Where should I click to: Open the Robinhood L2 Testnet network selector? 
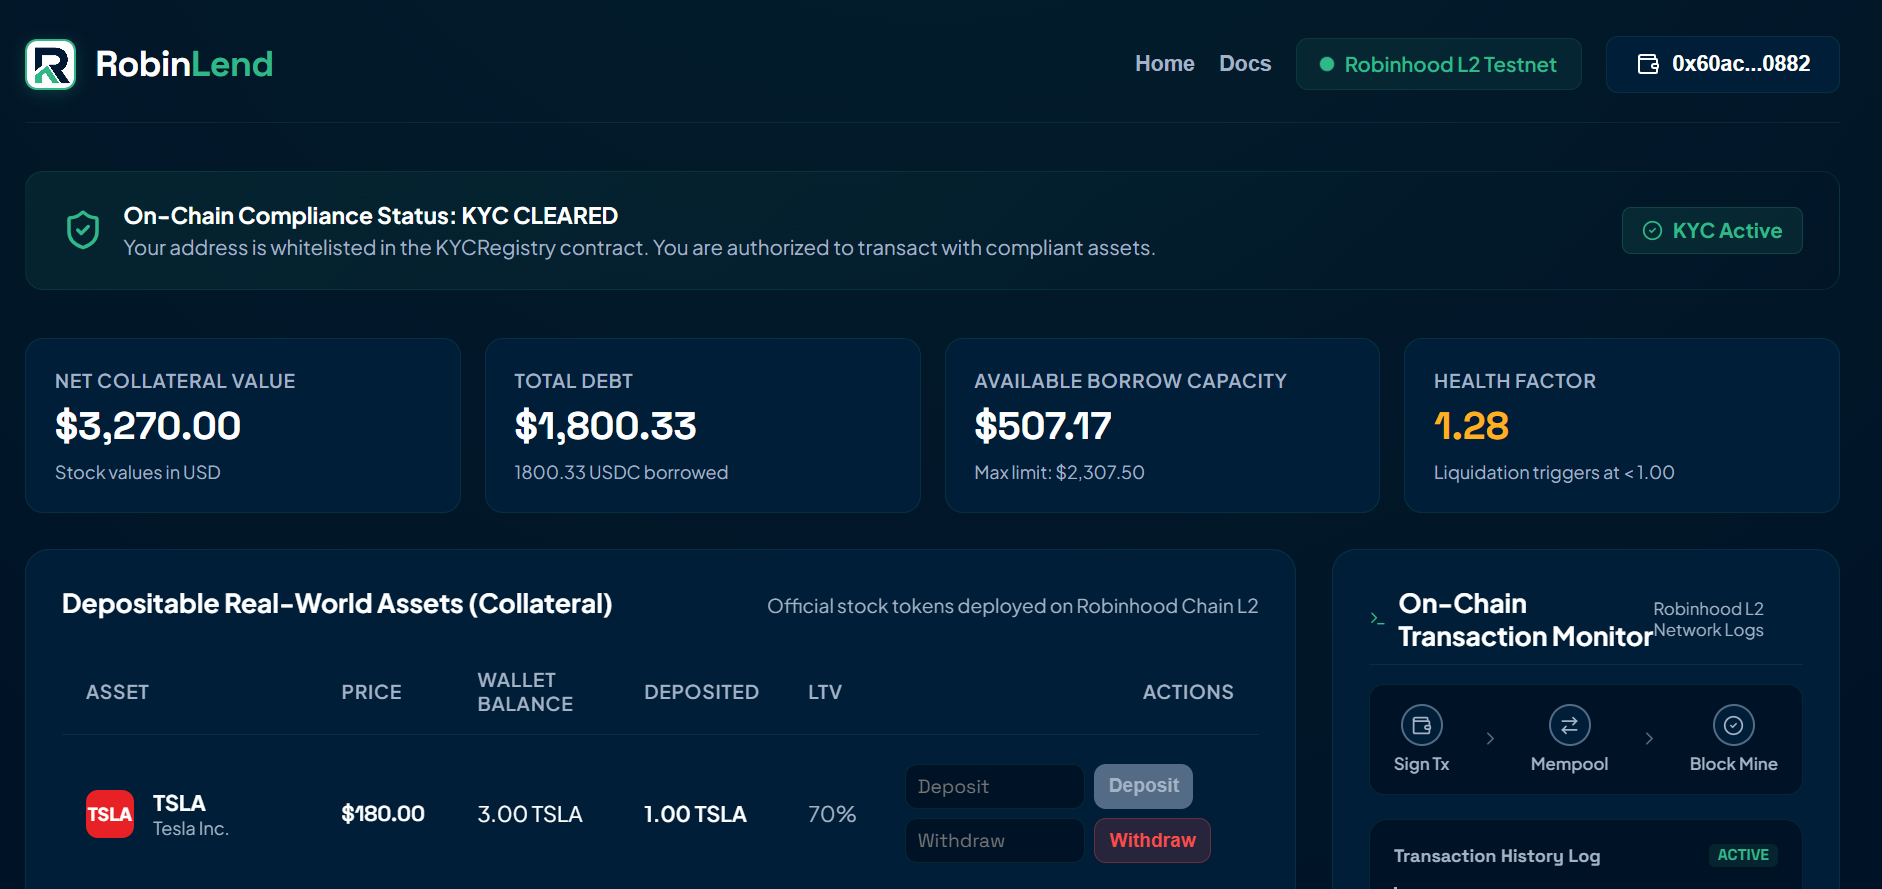tap(1438, 64)
